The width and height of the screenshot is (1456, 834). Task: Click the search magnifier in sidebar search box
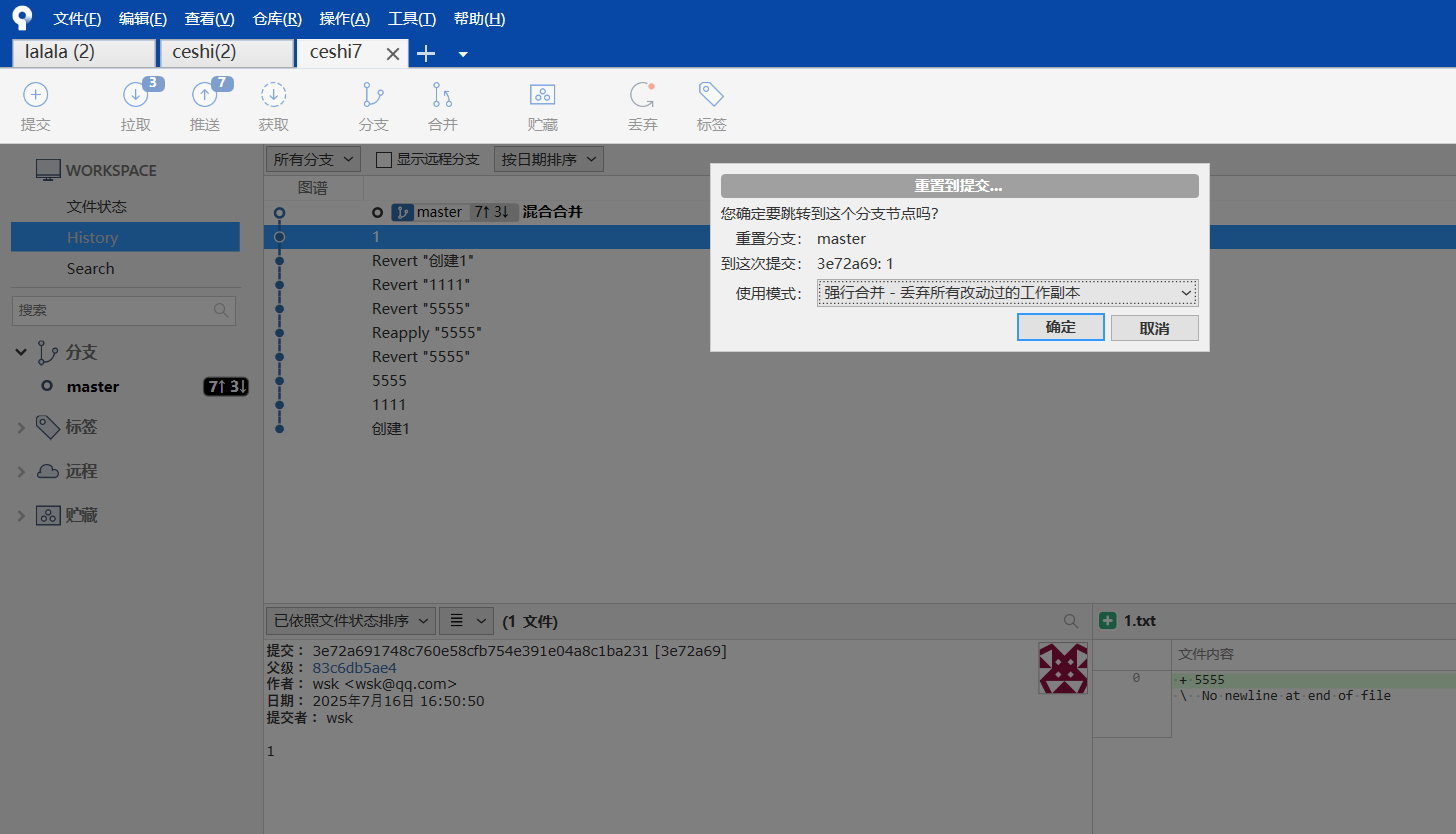pos(221,311)
